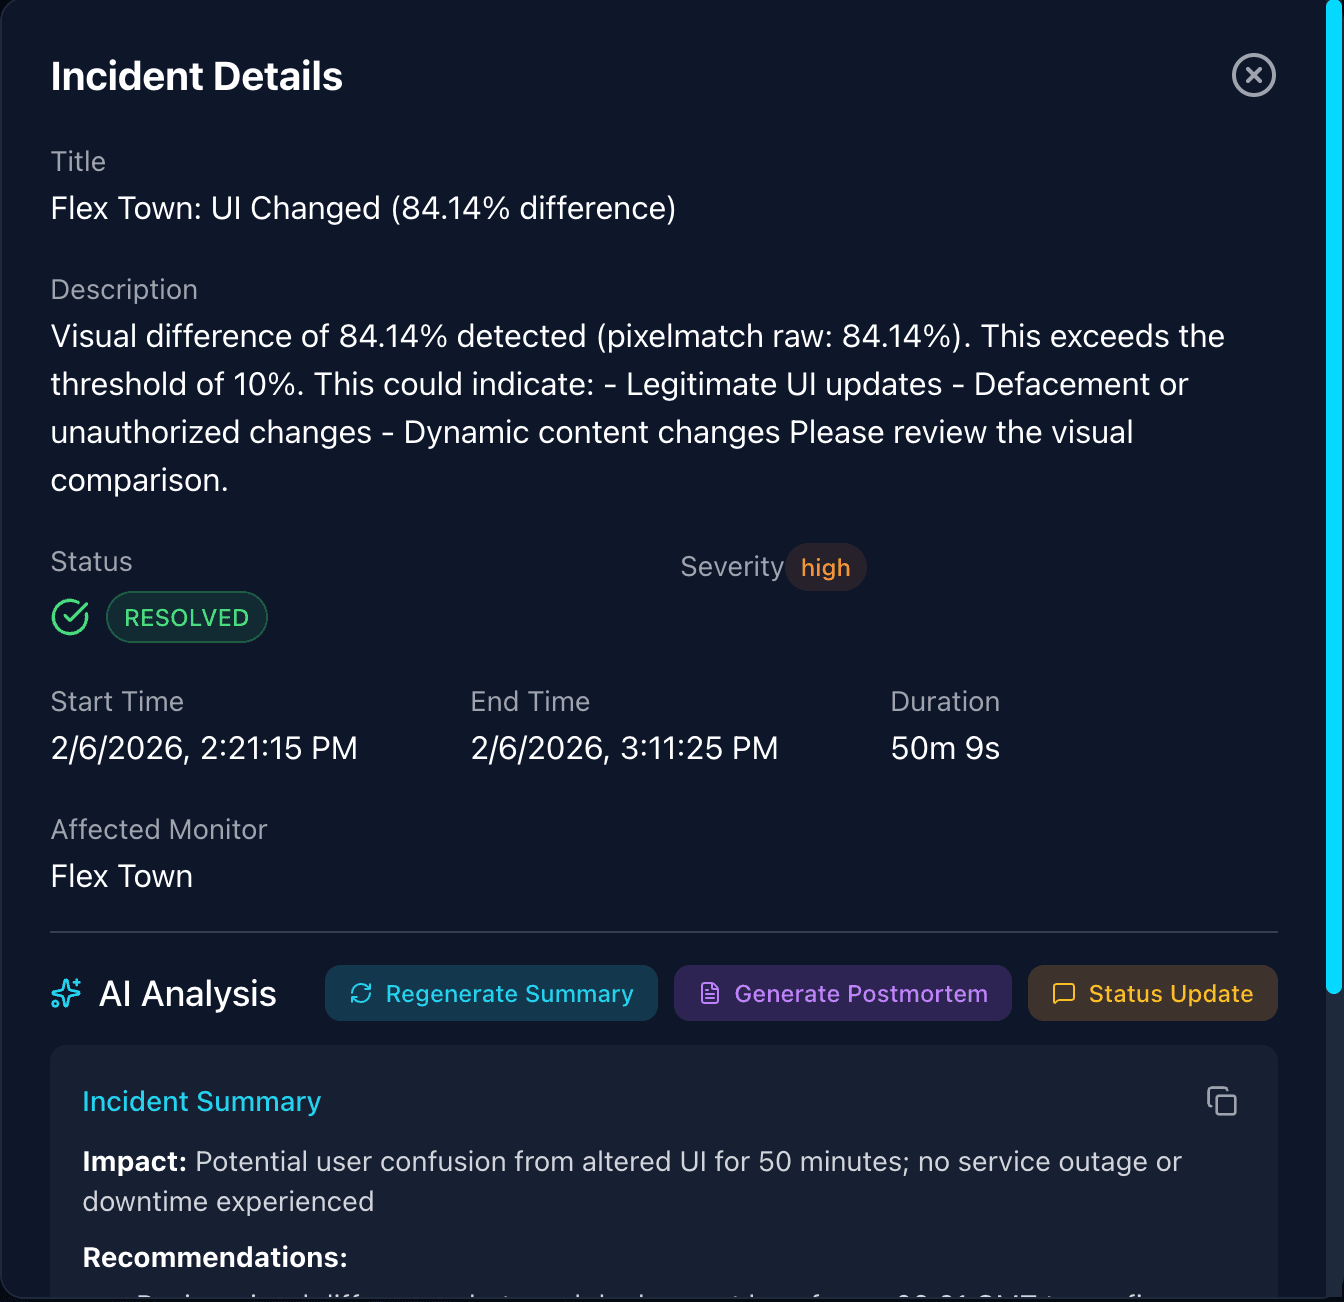Click RESOLVED pill to change status
The image size is (1344, 1302).
click(x=186, y=617)
